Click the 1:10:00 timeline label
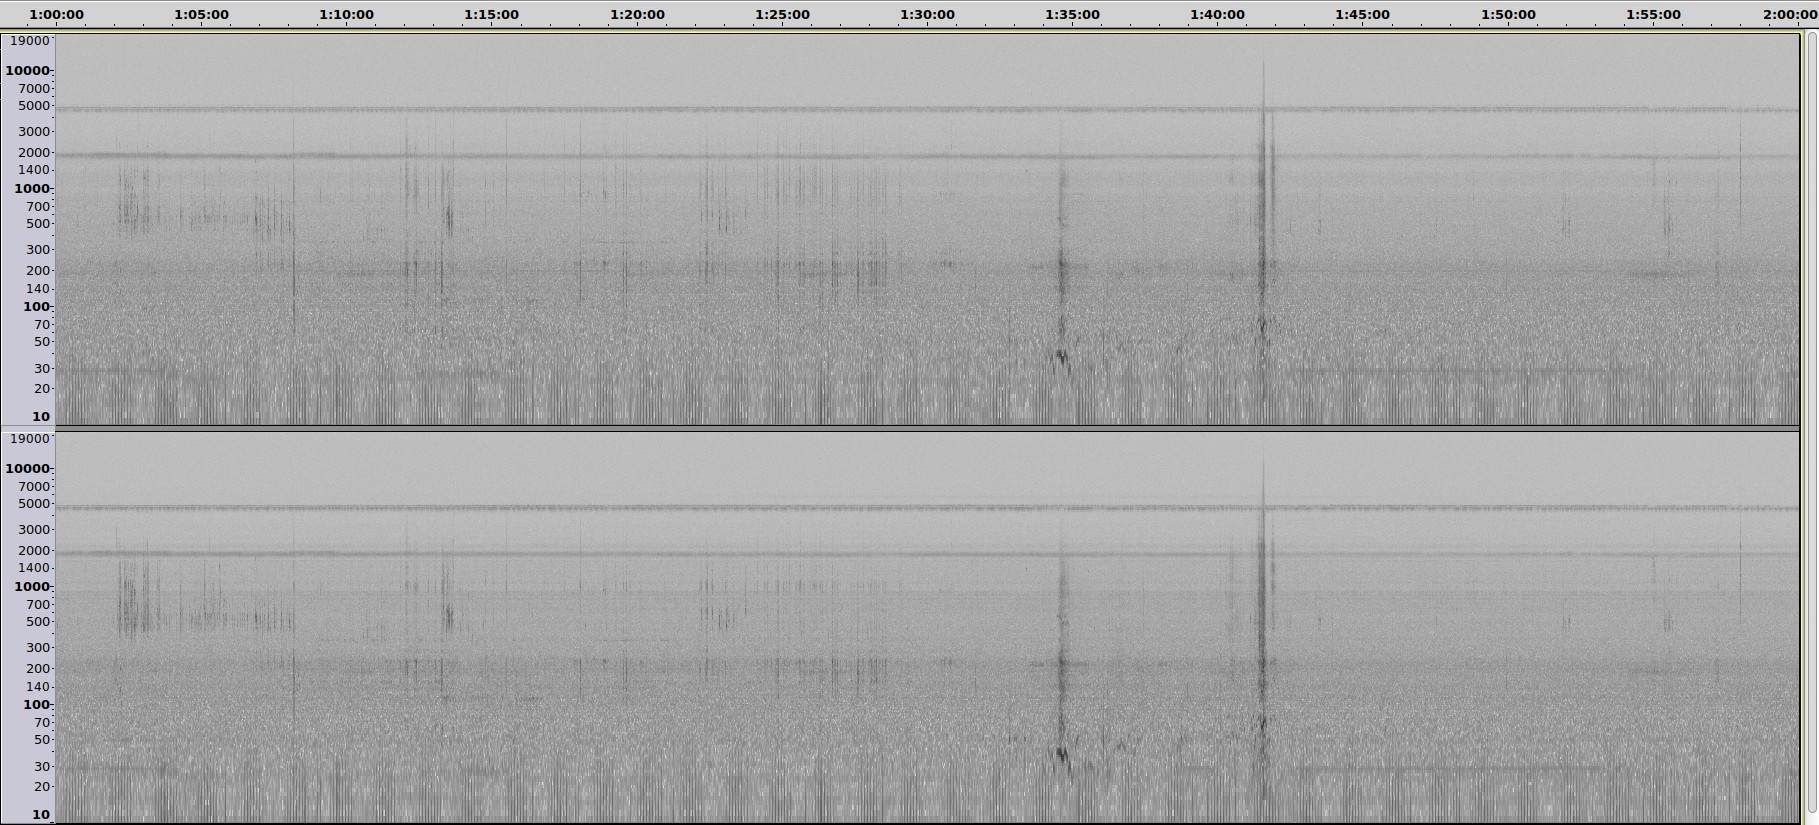Screen dimensions: 1819x825 point(346,15)
